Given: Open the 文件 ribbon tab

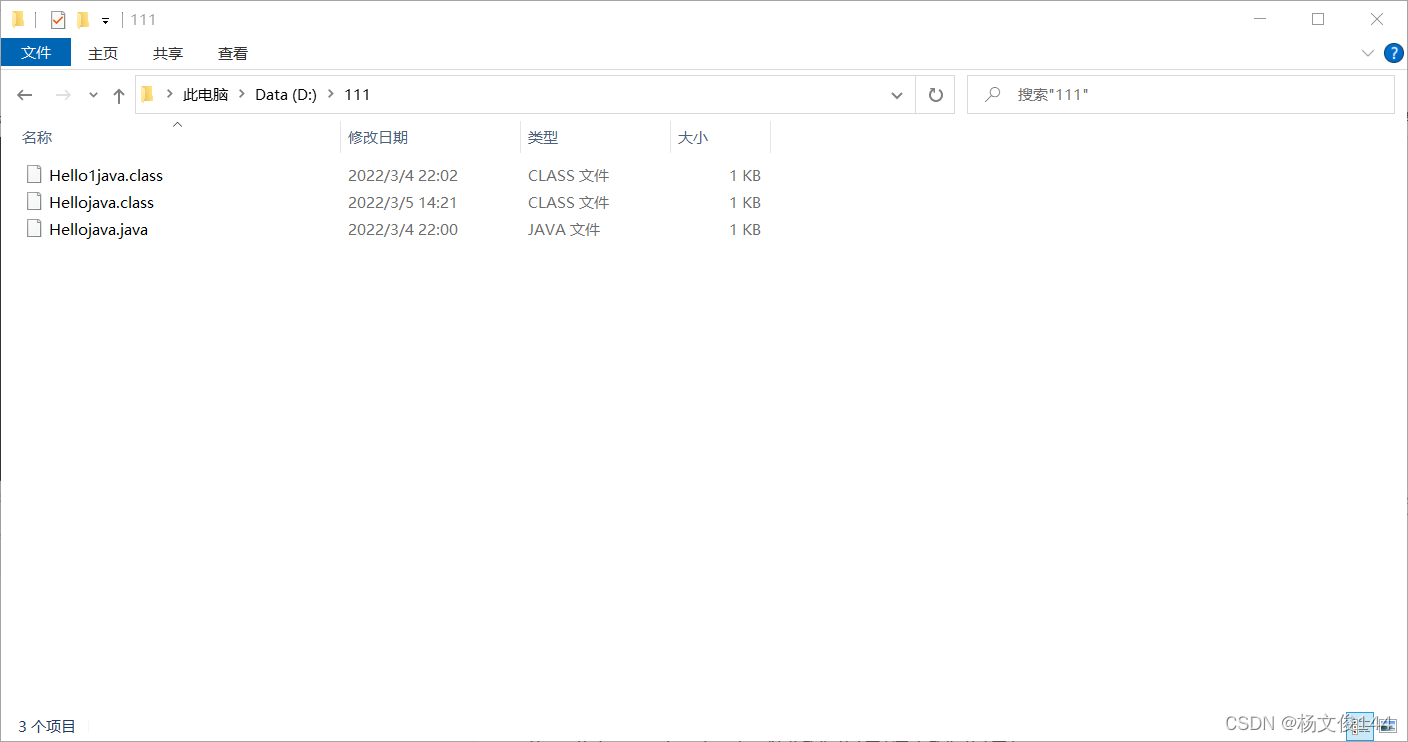Looking at the screenshot, I should 36,53.
